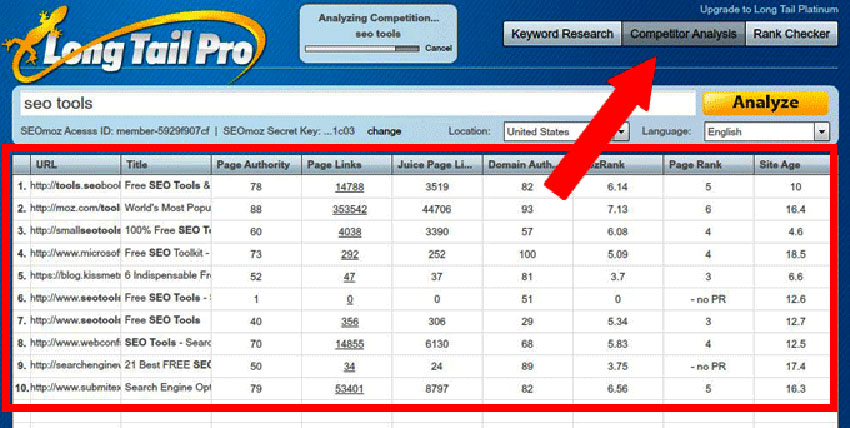
Task: Click Domain Authority value 100
Action: 527,255
